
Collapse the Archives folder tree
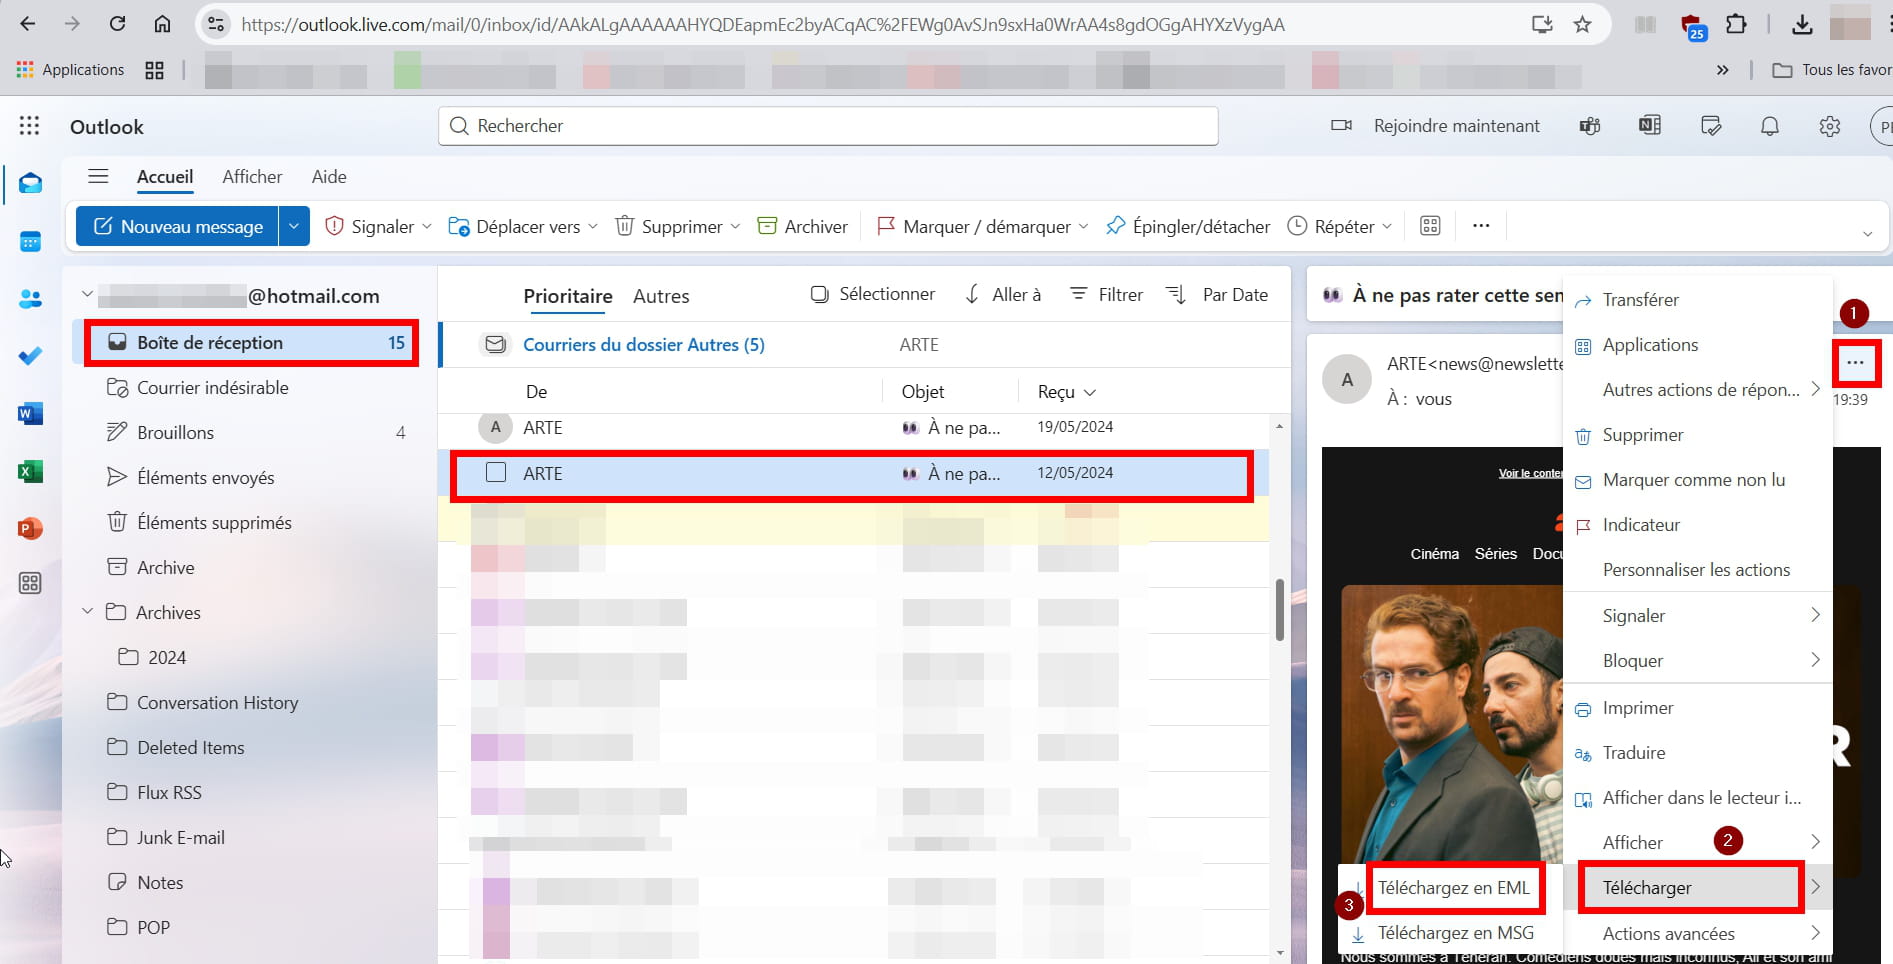pyautogui.click(x=88, y=612)
